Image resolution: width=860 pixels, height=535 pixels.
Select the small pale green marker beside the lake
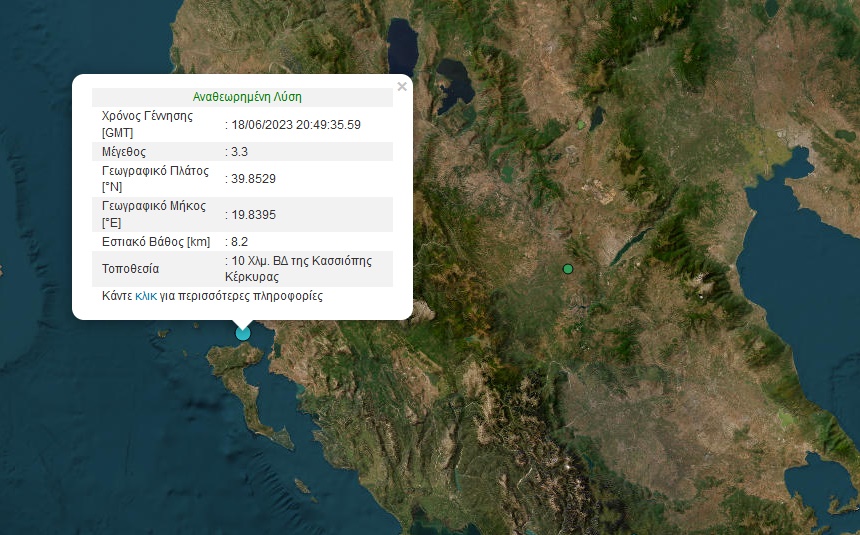click(581, 125)
